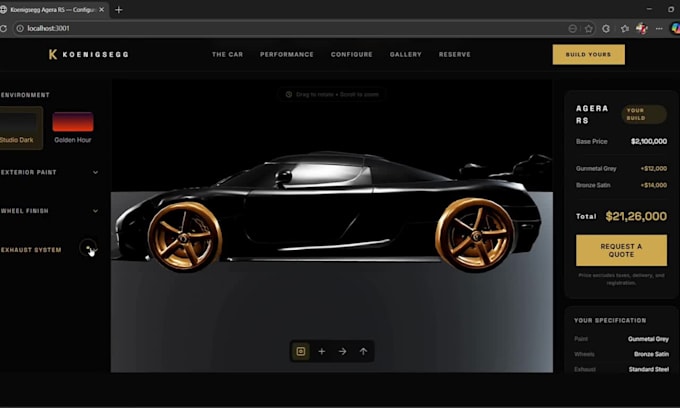Click the Your Build badge
The image size is (680, 408).
tap(644, 114)
